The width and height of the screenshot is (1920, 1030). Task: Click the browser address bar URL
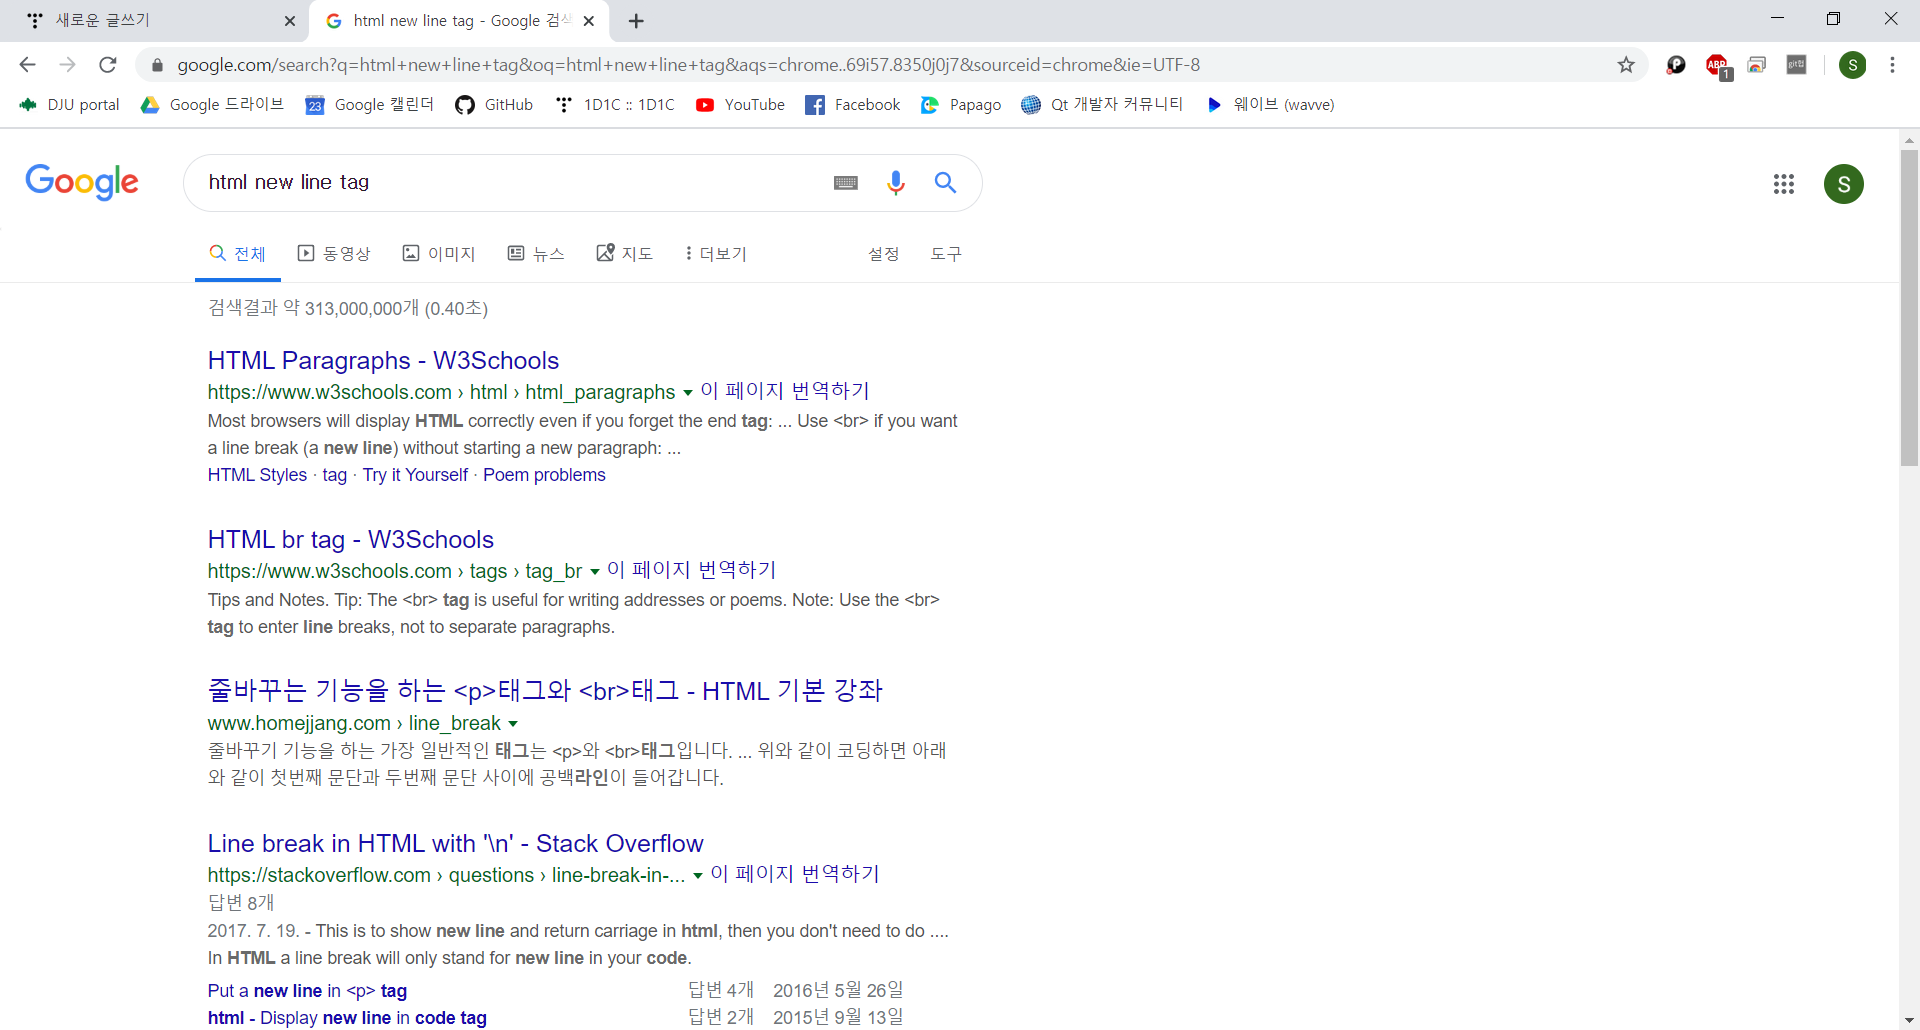tap(689, 65)
